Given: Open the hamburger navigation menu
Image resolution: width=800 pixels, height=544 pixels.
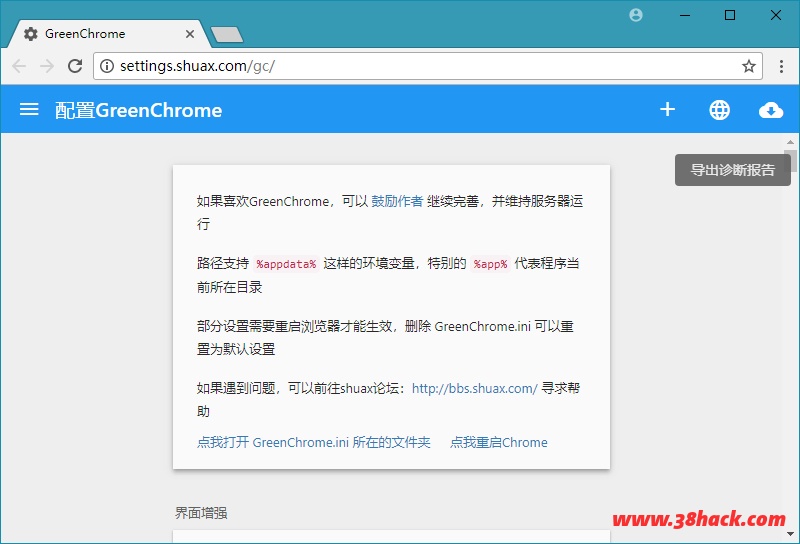Looking at the screenshot, I should 29,109.
